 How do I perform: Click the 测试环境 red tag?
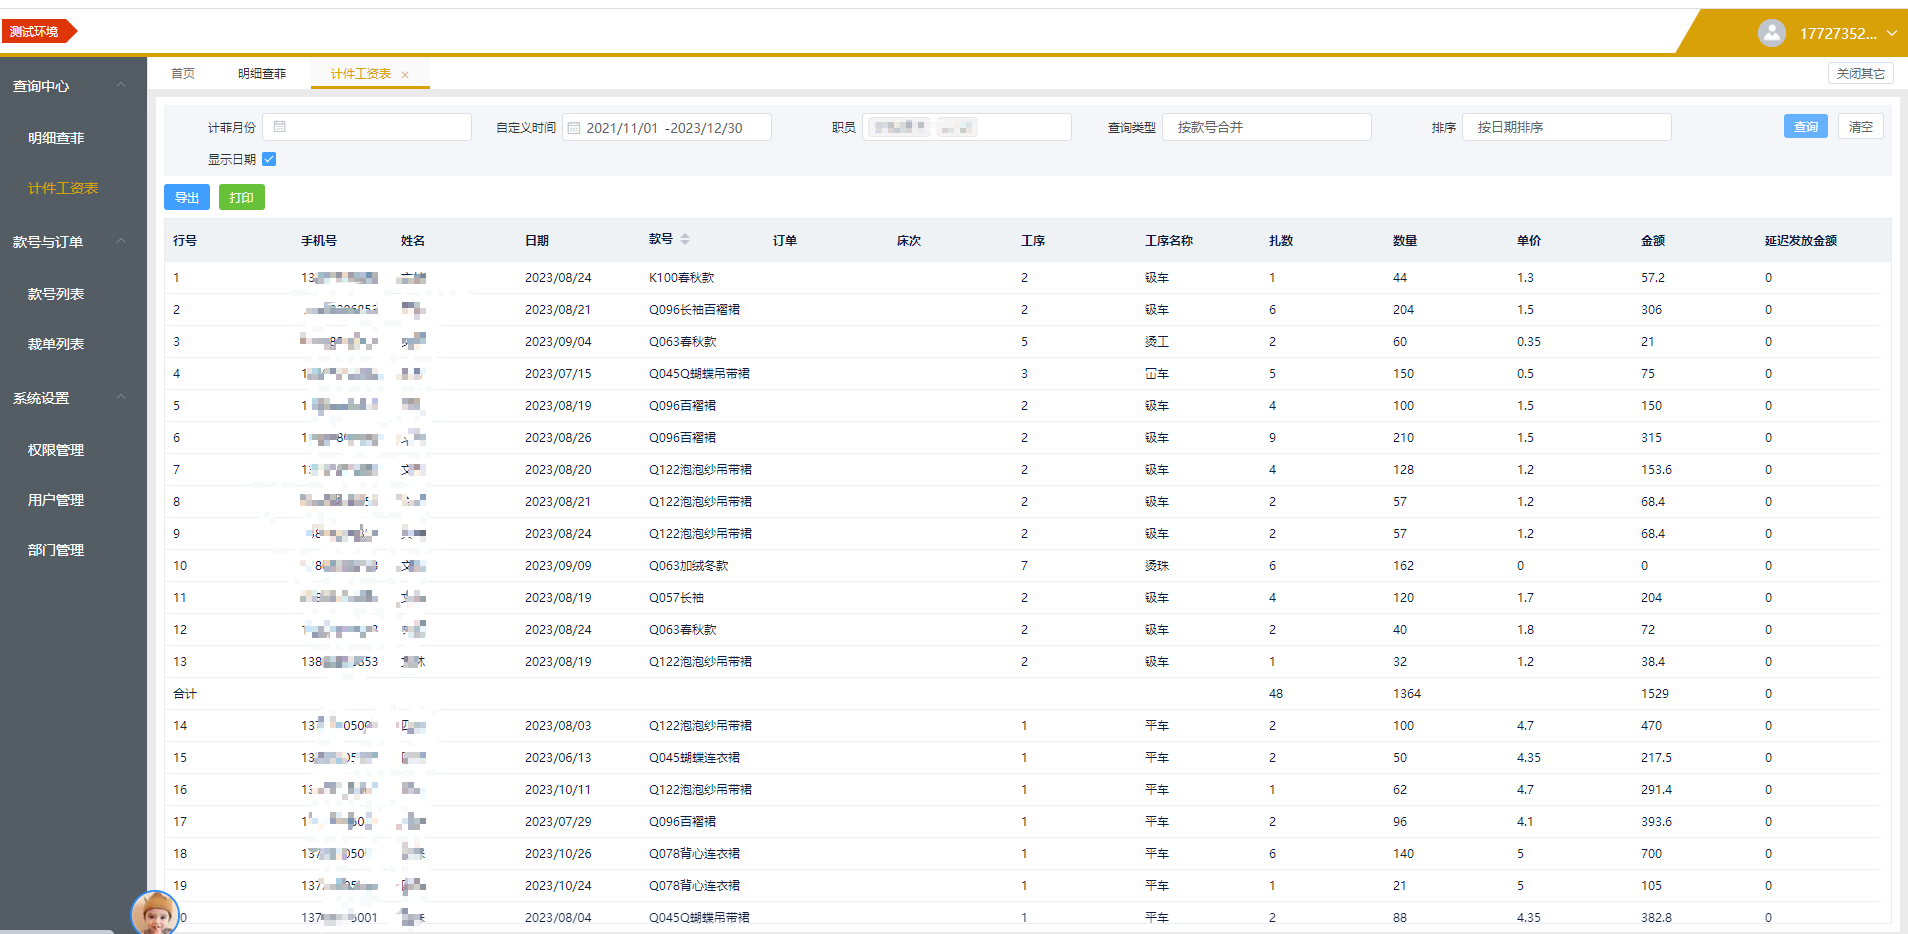click(x=38, y=32)
